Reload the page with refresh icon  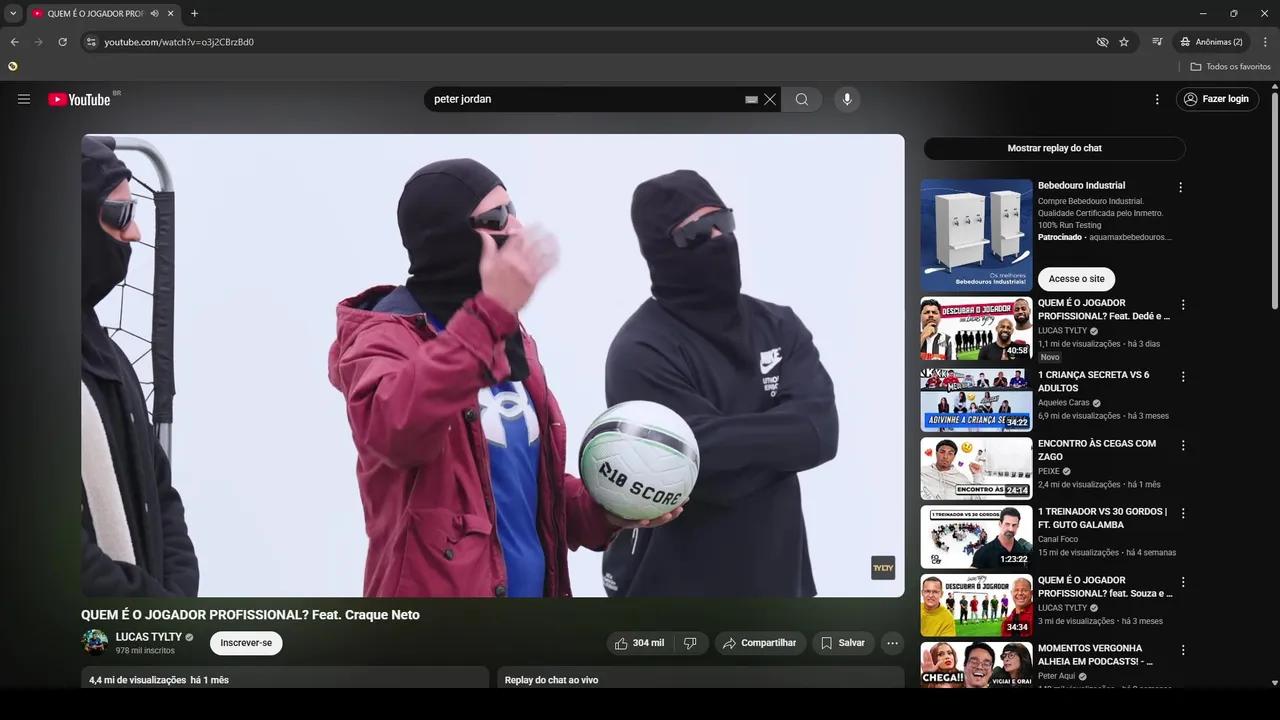[x=62, y=42]
